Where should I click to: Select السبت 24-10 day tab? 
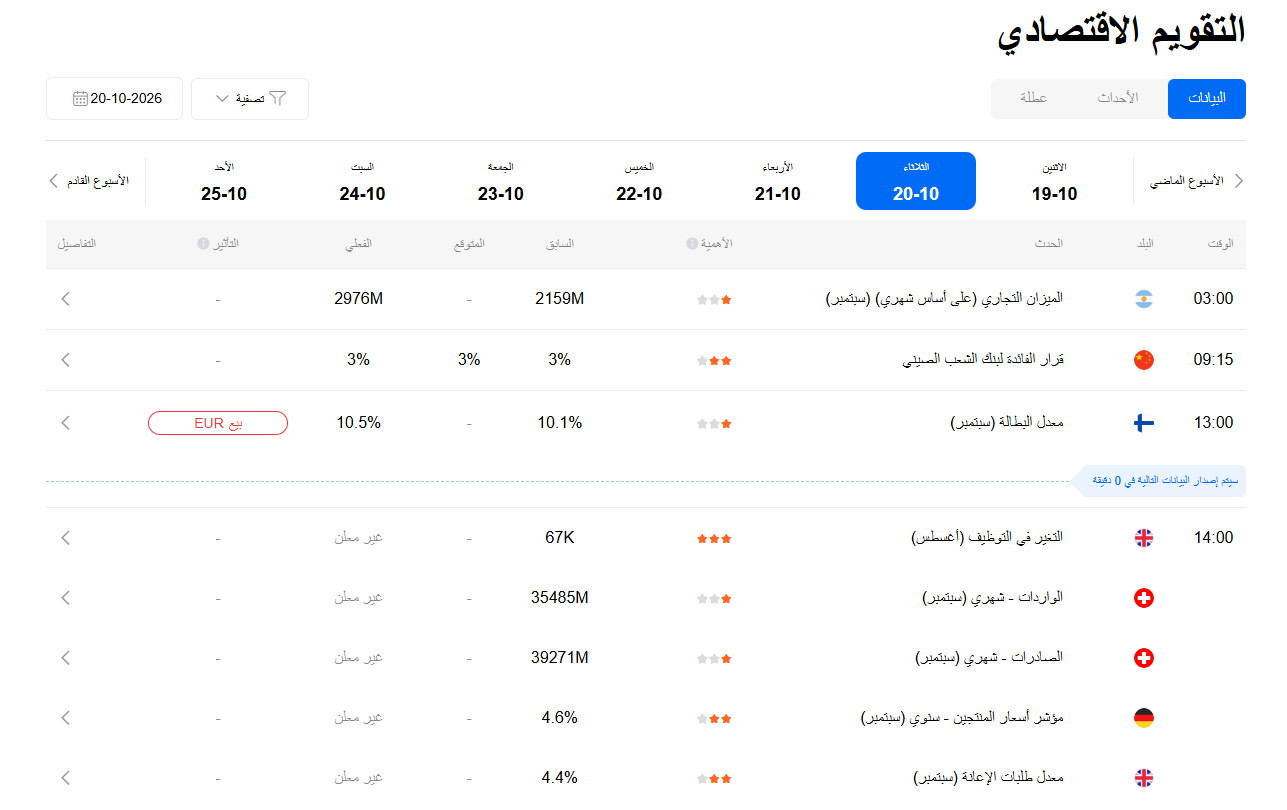(362, 181)
